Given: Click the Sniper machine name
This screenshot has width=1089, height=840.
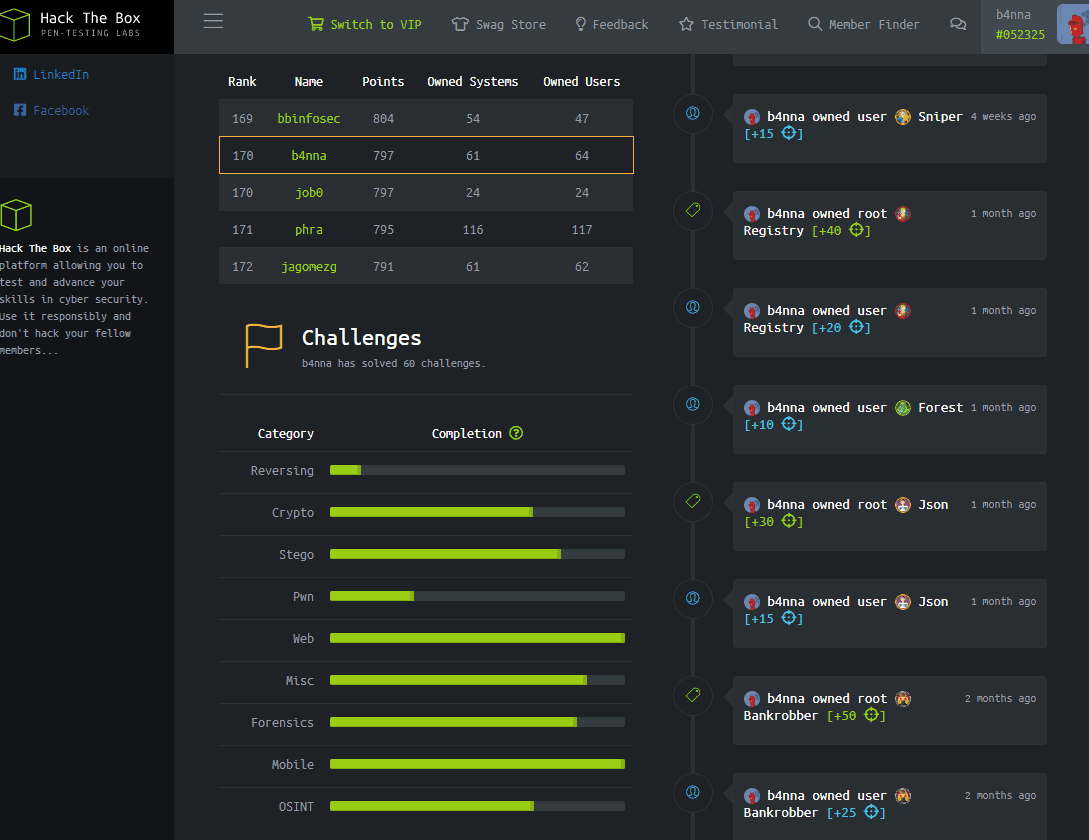Looking at the screenshot, I should [x=940, y=117].
